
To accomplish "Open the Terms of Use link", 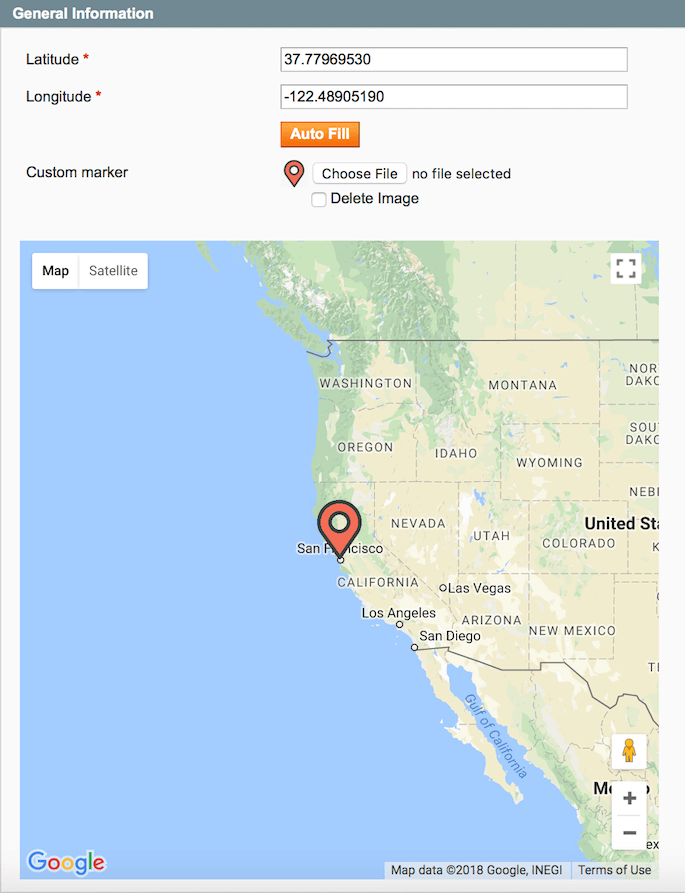I will (614, 870).
